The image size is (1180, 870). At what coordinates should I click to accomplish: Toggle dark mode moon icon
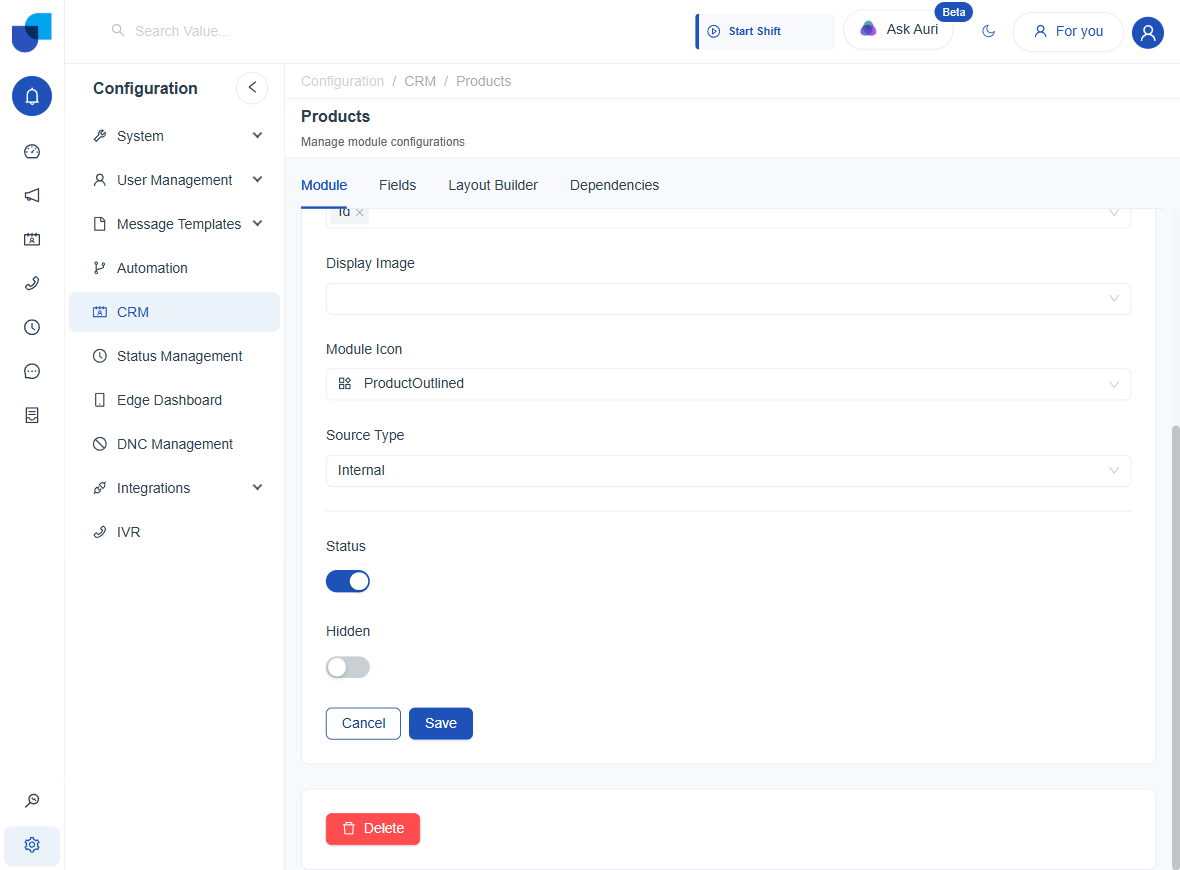coord(989,32)
